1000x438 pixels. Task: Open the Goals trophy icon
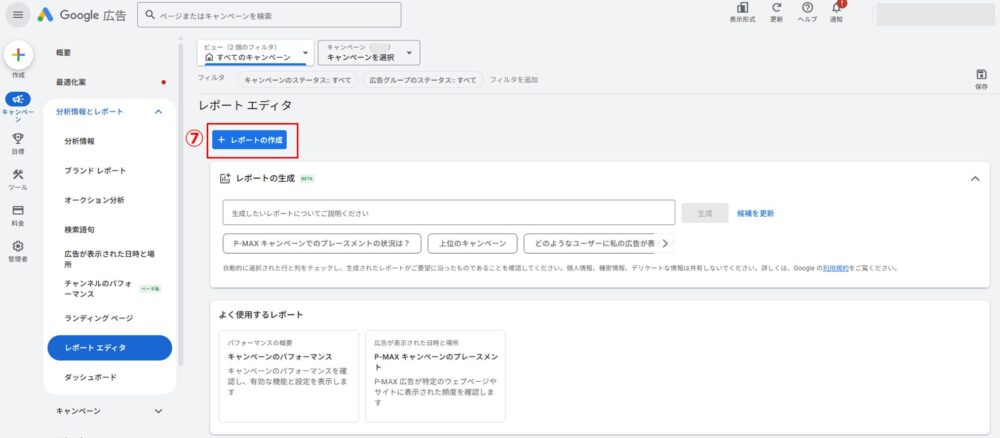tap(18, 139)
